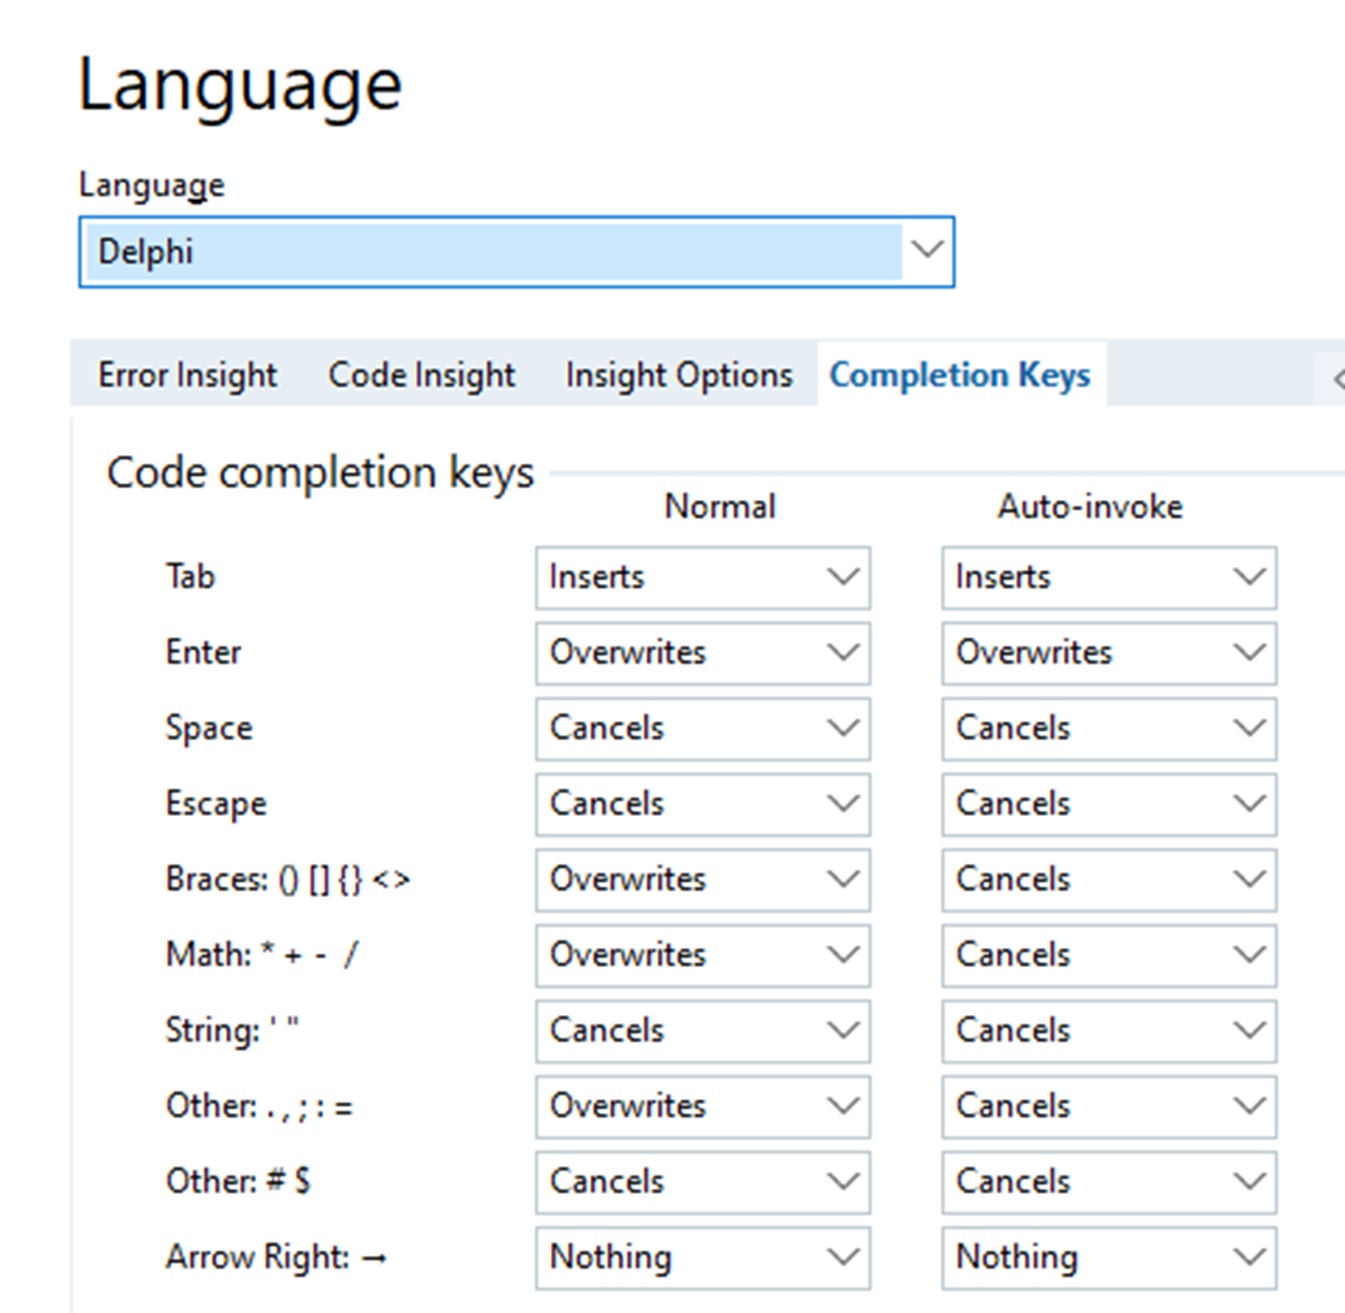
Task: Open the Insight Options tab
Action: [678, 375]
